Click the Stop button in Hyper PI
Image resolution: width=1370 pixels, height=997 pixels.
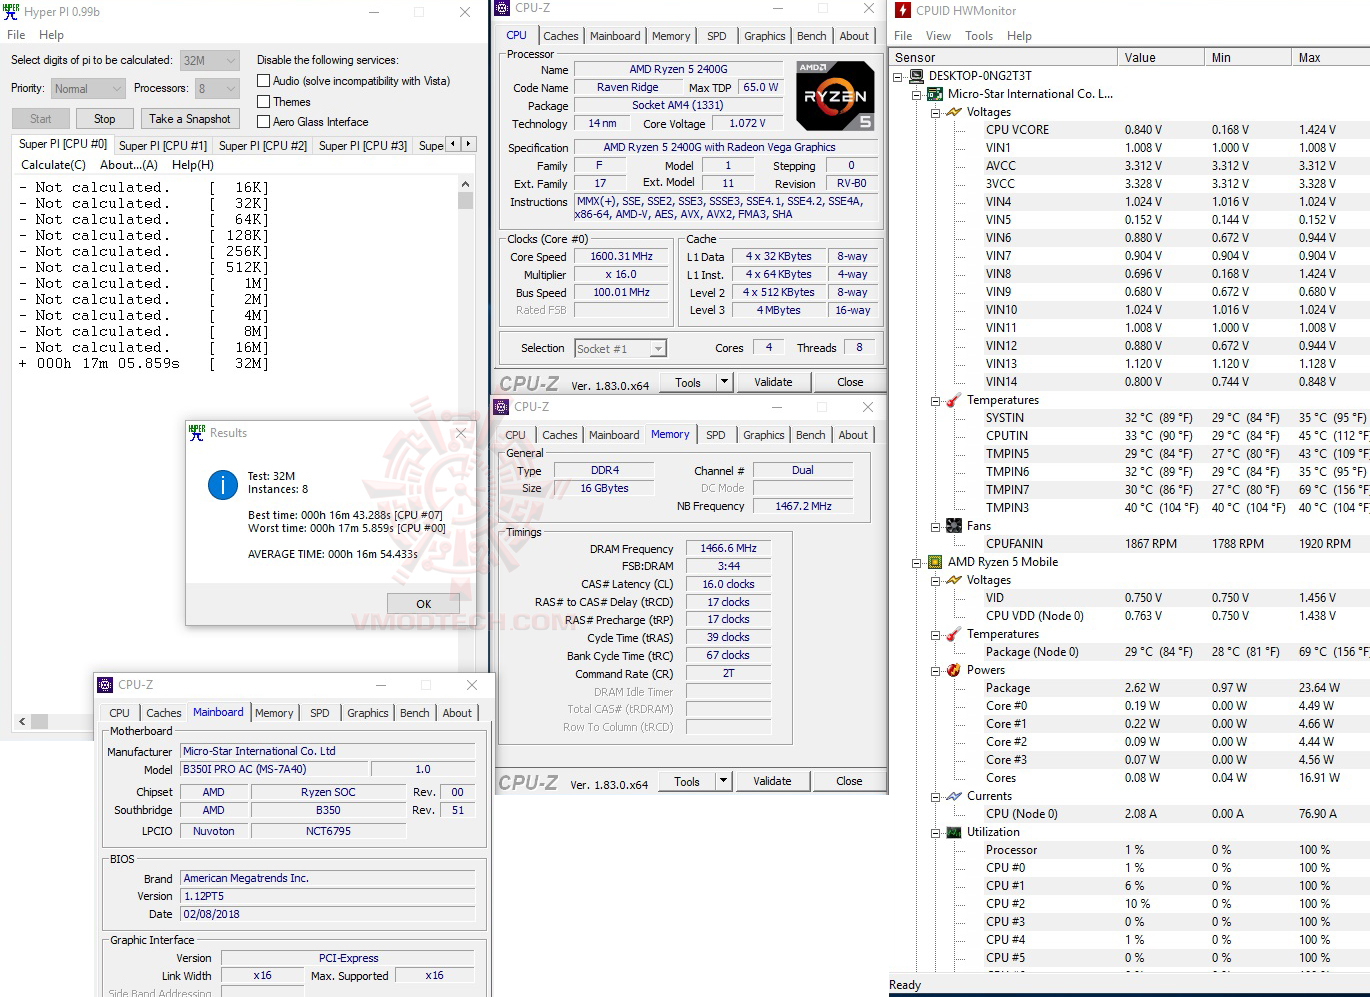[104, 119]
